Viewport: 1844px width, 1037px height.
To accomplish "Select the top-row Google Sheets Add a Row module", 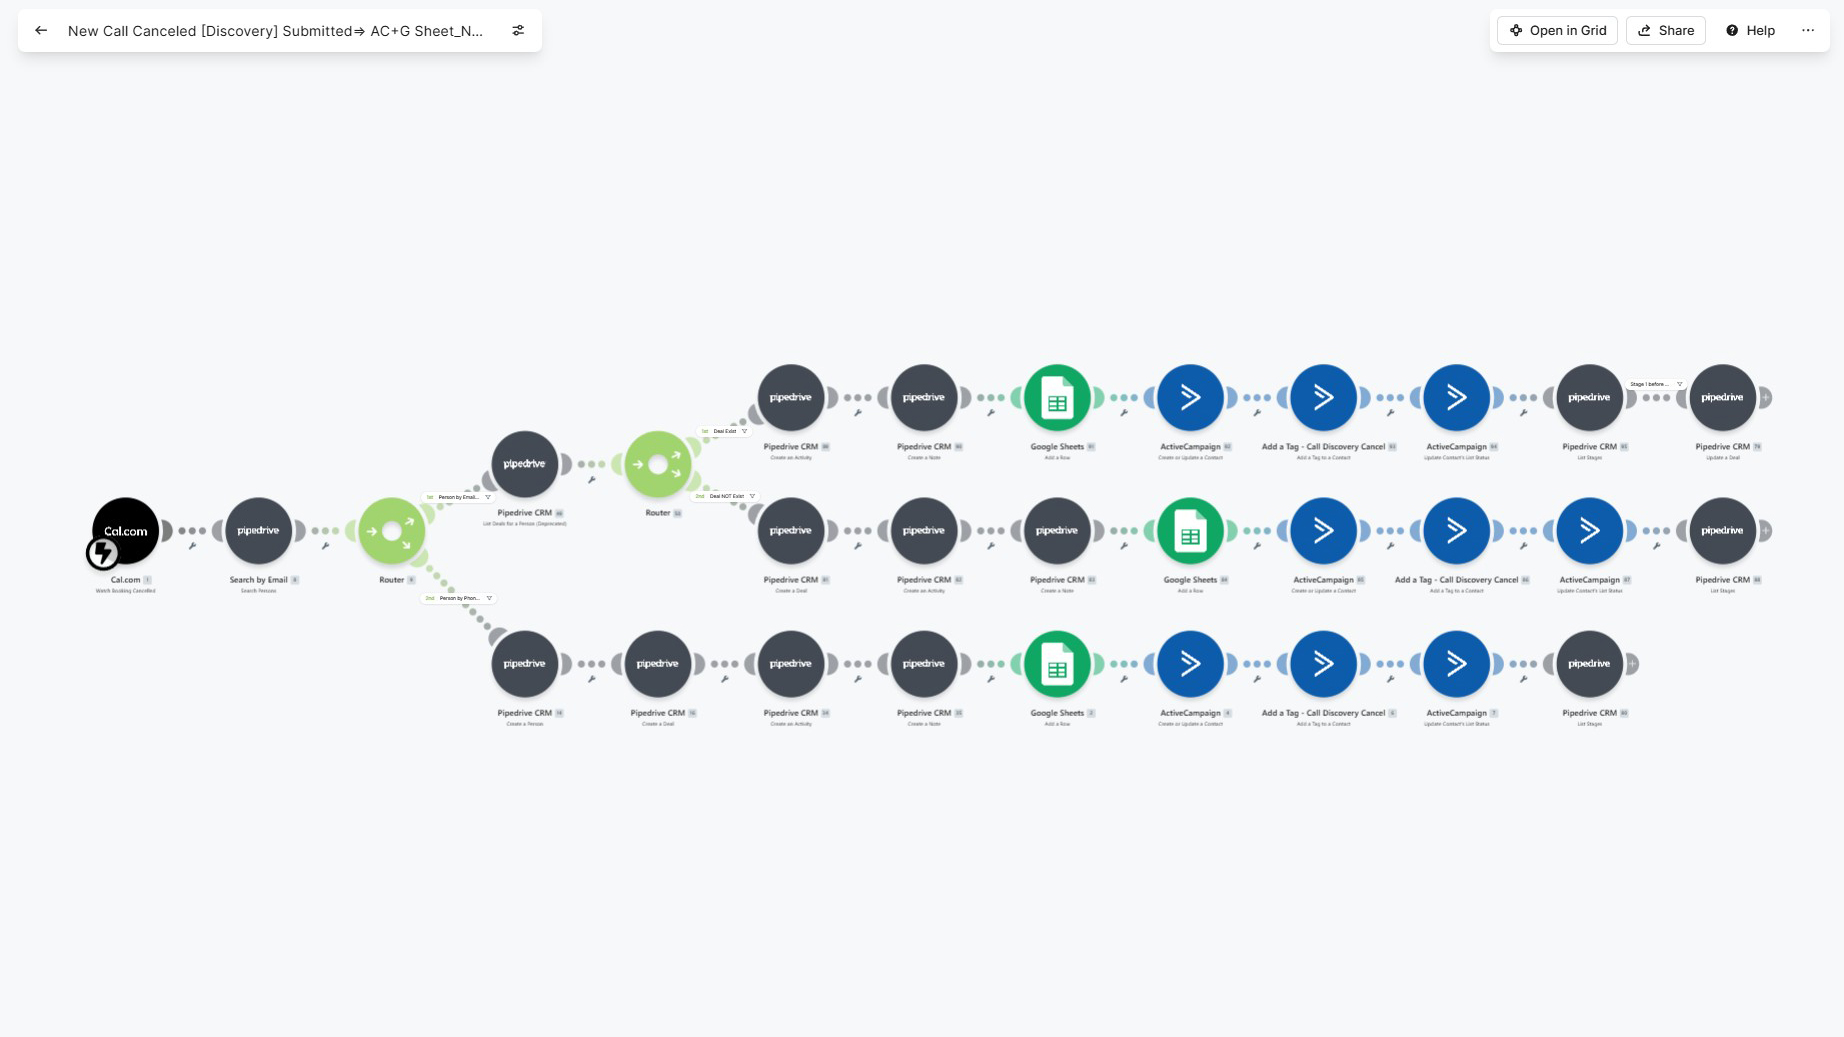I will coord(1057,398).
